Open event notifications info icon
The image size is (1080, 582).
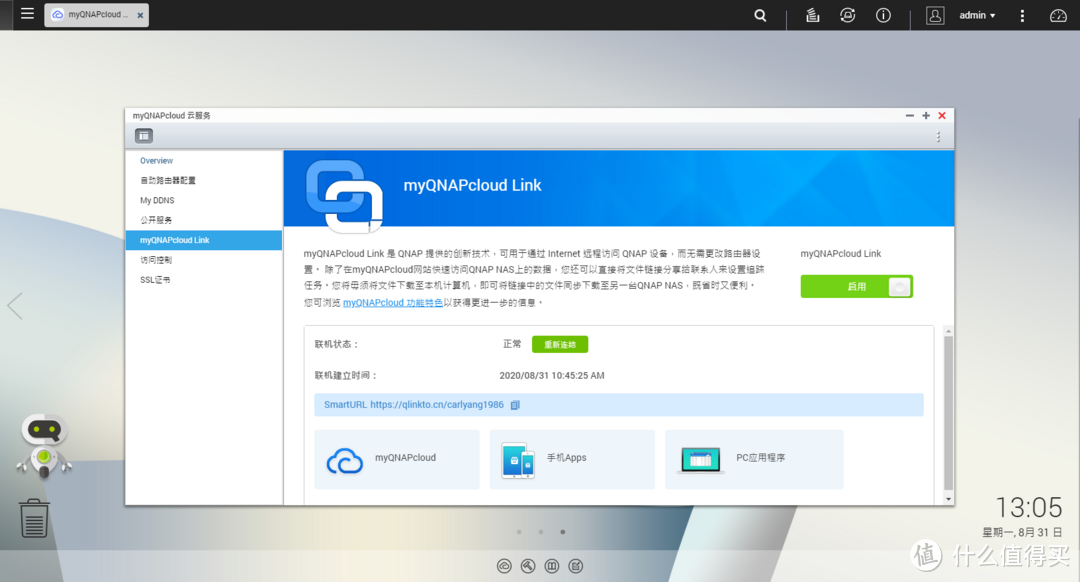click(883, 15)
